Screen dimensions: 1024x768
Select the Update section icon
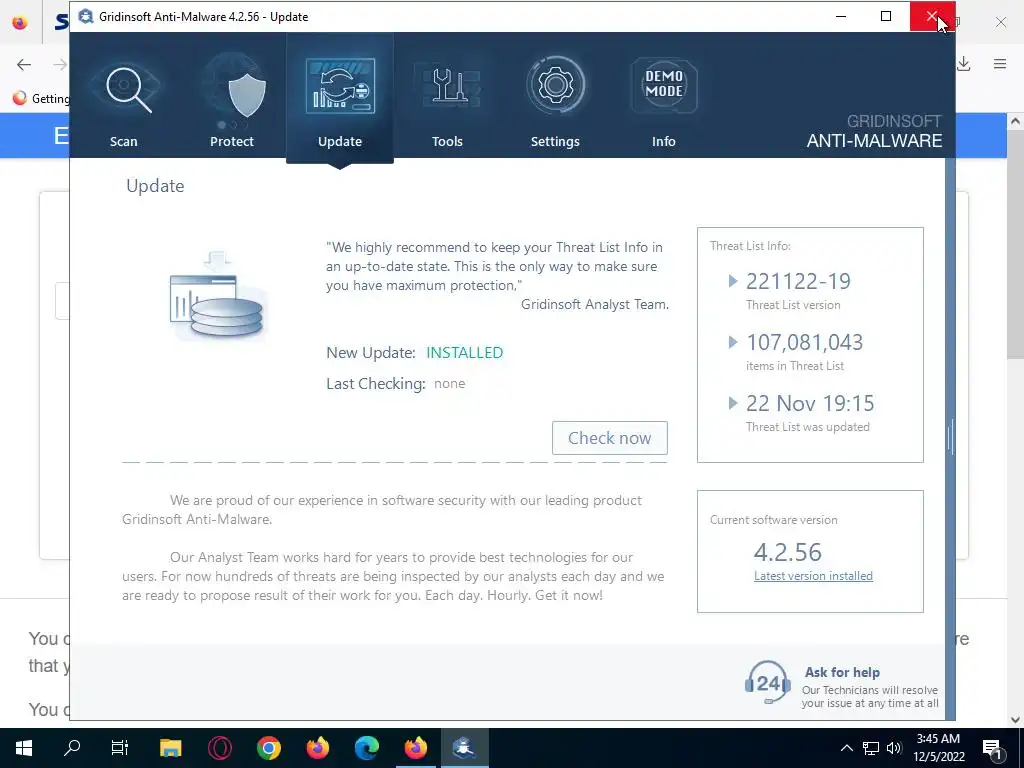[x=340, y=98]
